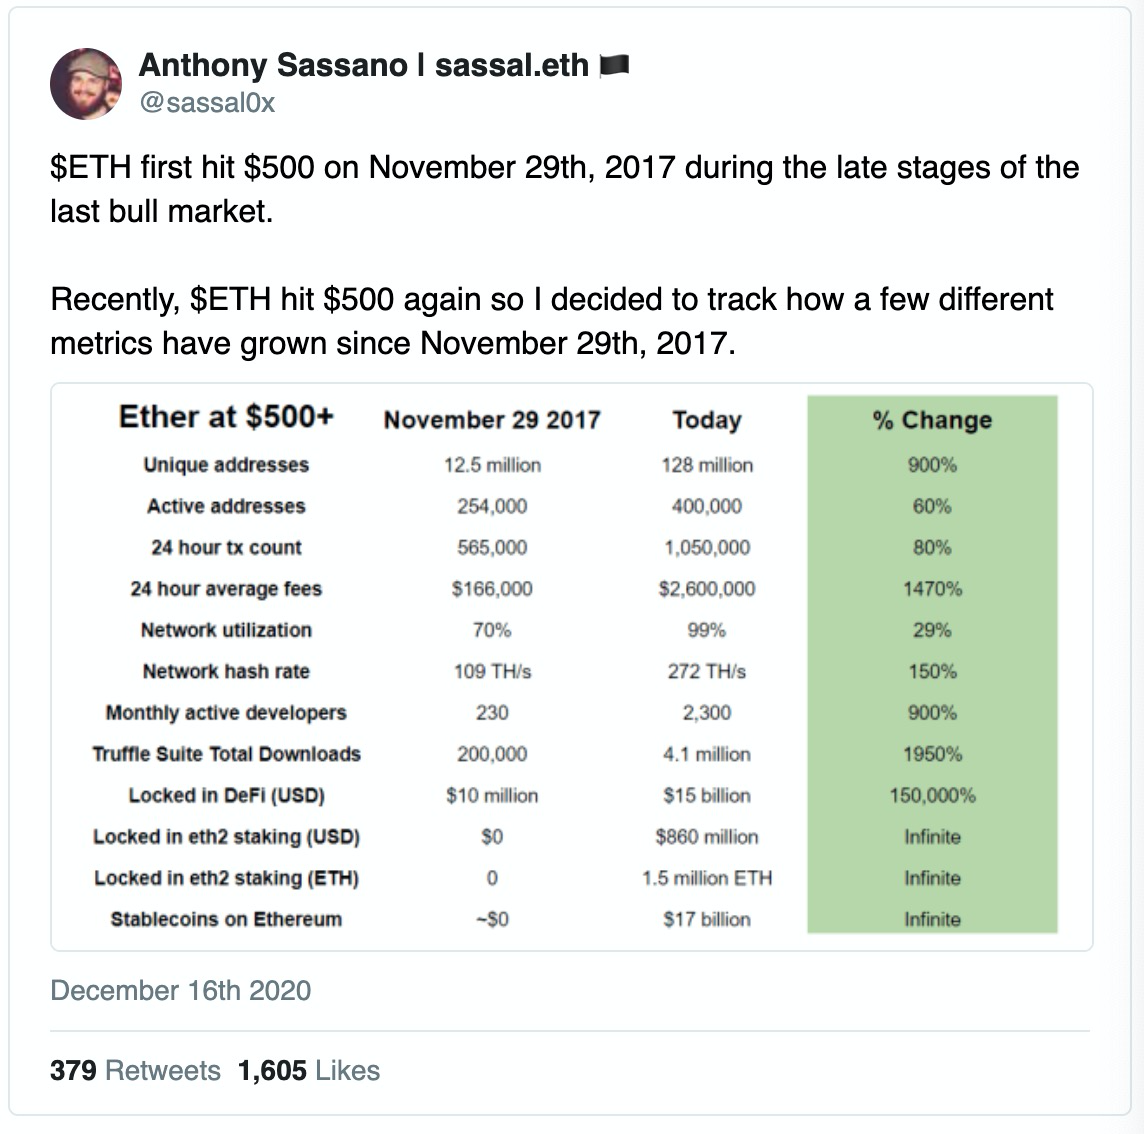Click the Ether at $500+ table title
The height and width of the screenshot is (1134, 1144).
(226, 417)
